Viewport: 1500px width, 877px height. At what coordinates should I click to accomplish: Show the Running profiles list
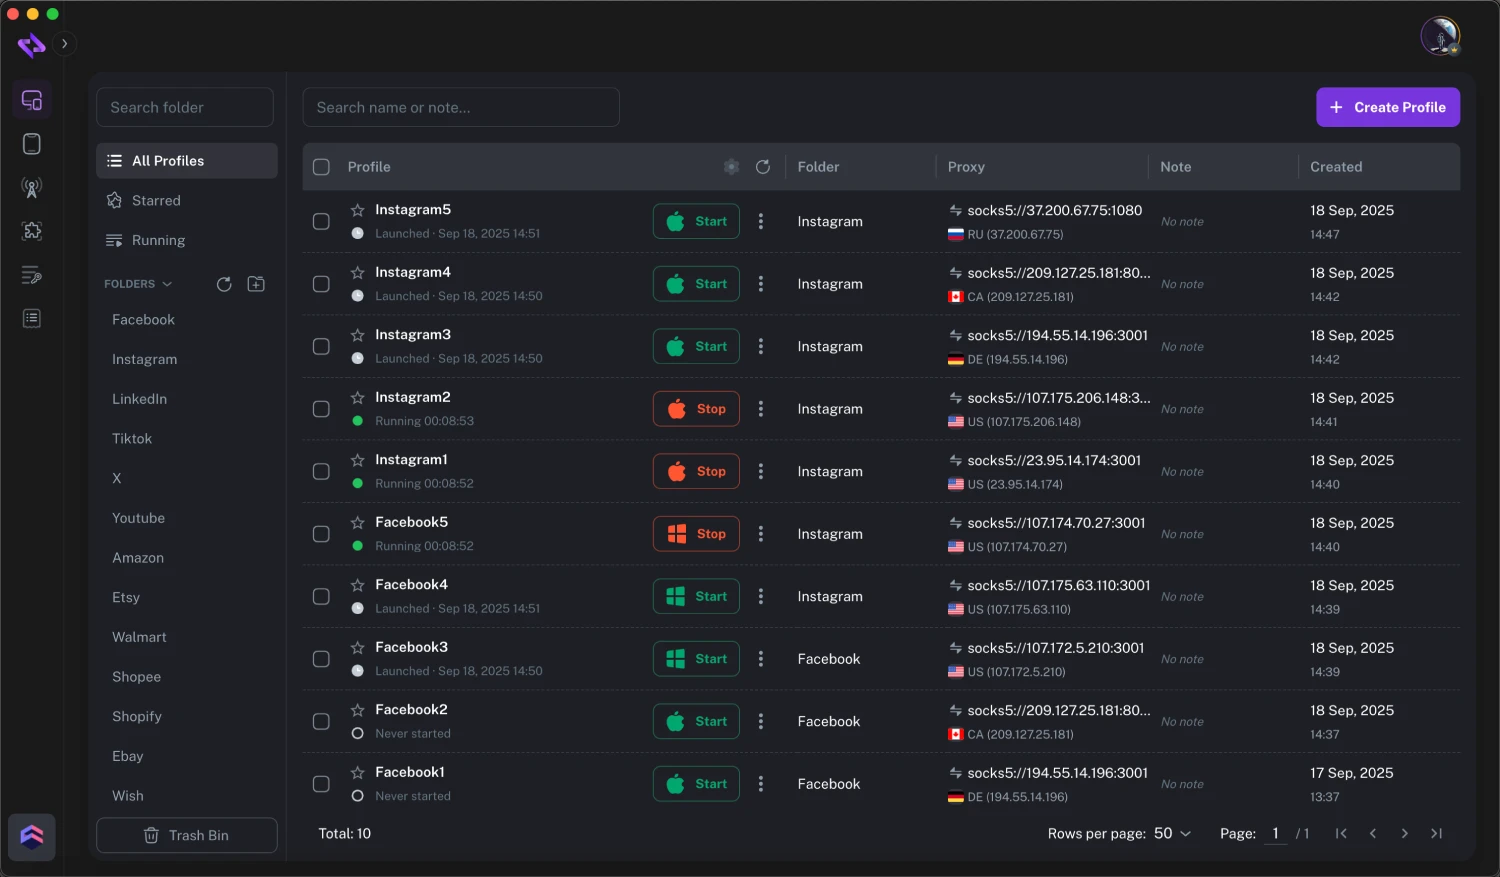158,241
